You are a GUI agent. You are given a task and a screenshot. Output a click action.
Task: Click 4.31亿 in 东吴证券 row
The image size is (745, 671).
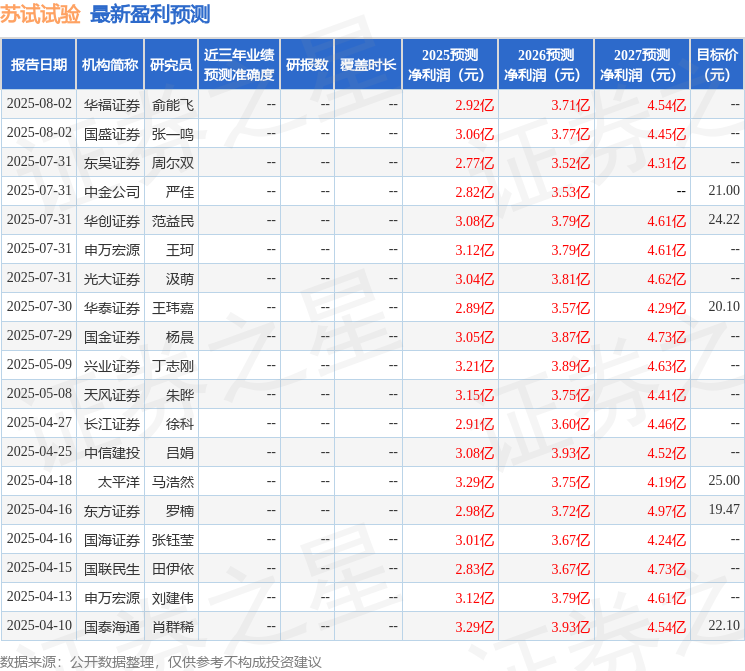pyautogui.click(x=666, y=163)
